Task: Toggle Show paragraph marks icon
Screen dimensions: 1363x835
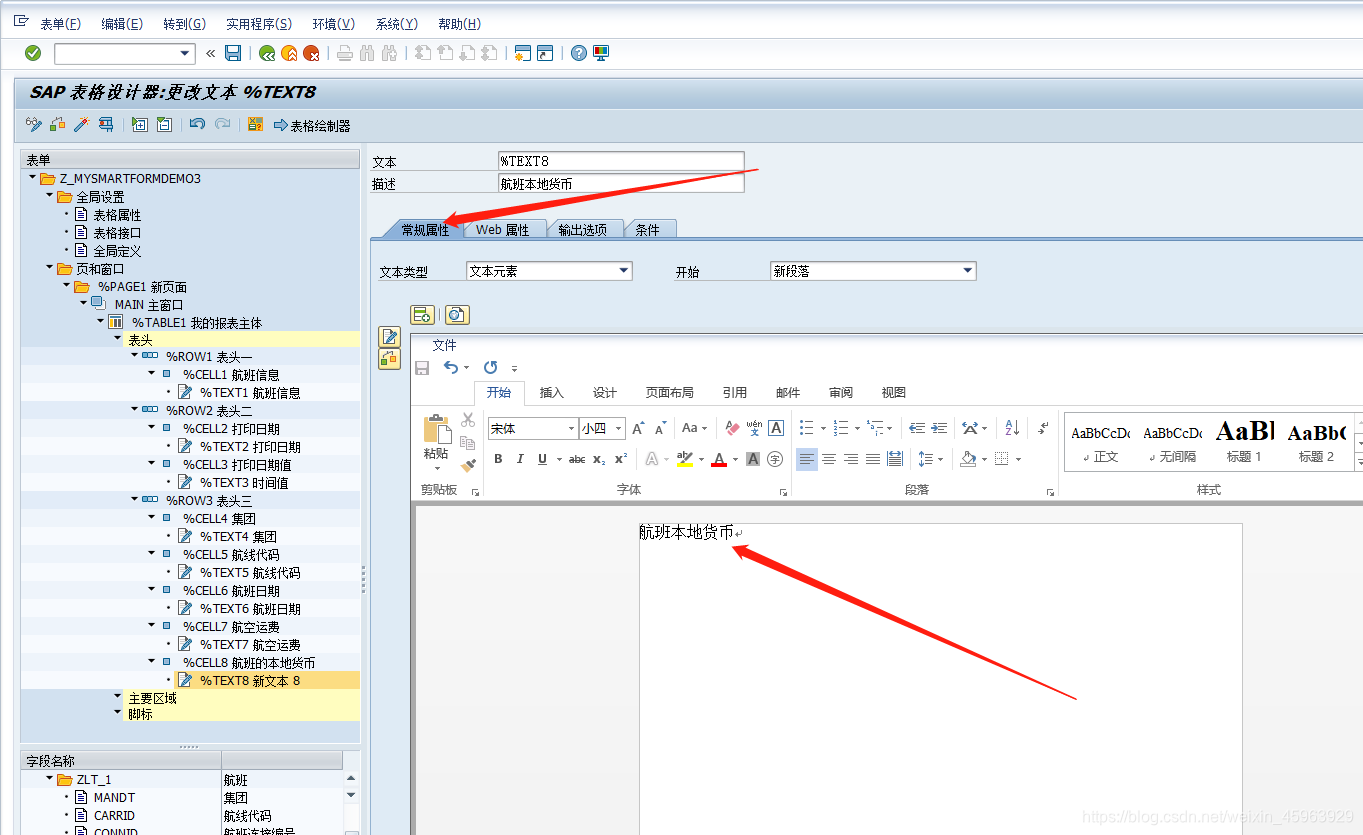Action: (x=1043, y=428)
